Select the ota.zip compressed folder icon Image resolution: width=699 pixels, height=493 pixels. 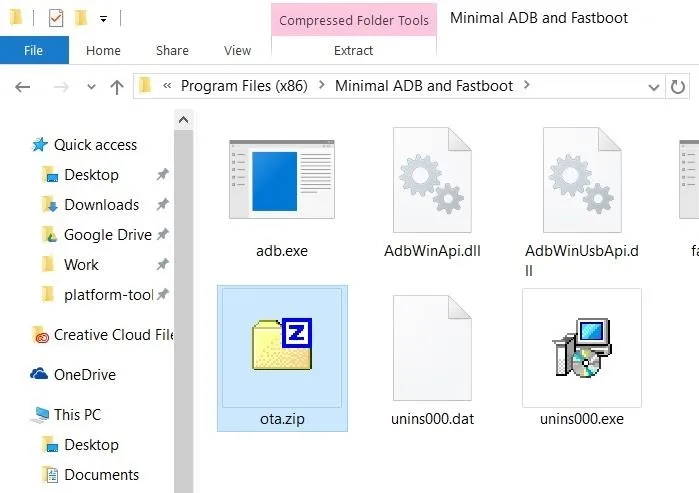tap(282, 344)
